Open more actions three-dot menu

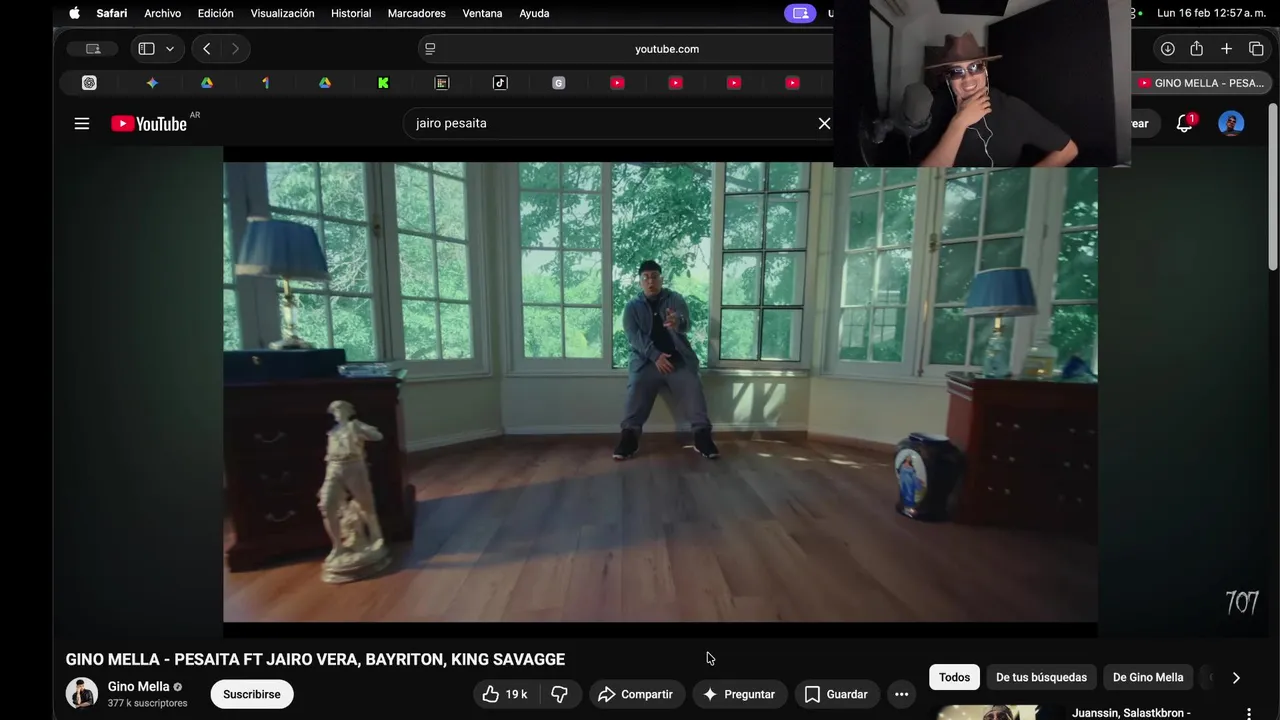coord(901,694)
